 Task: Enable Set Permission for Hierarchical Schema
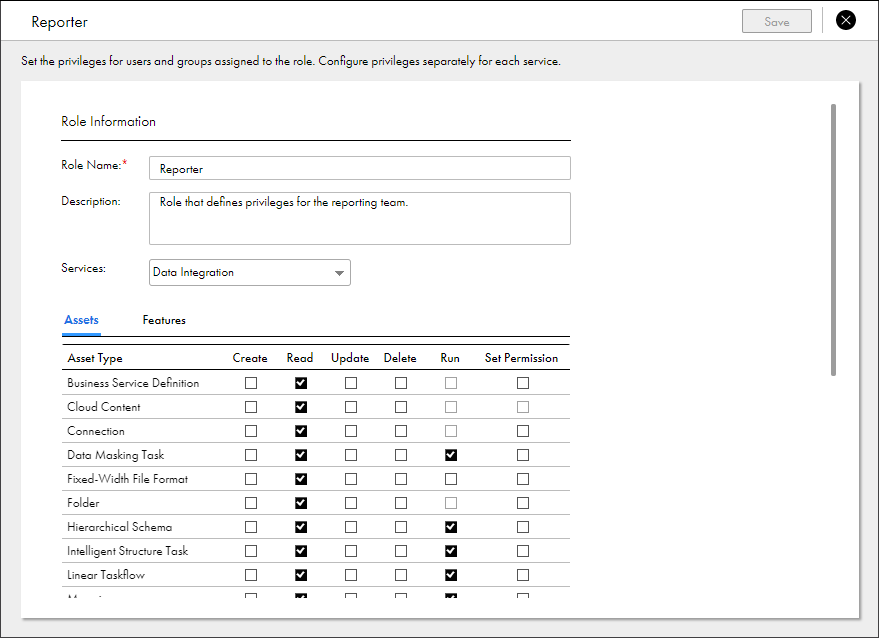coord(523,528)
